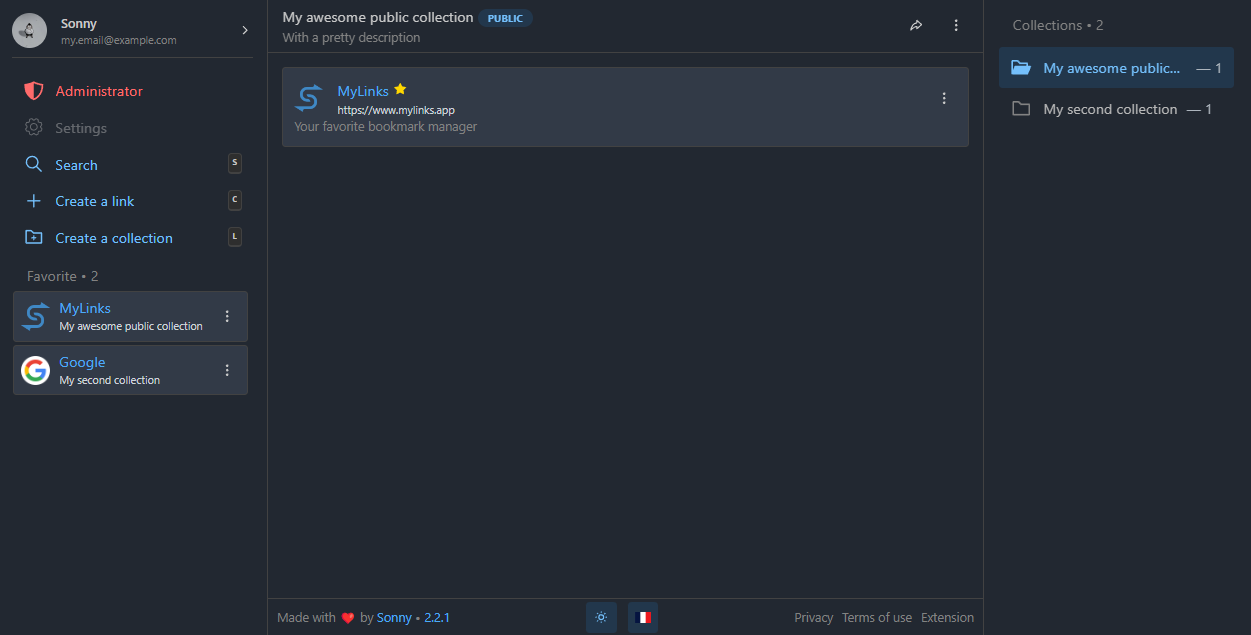Open Settings from the sidebar
1251x635 pixels.
tap(80, 128)
